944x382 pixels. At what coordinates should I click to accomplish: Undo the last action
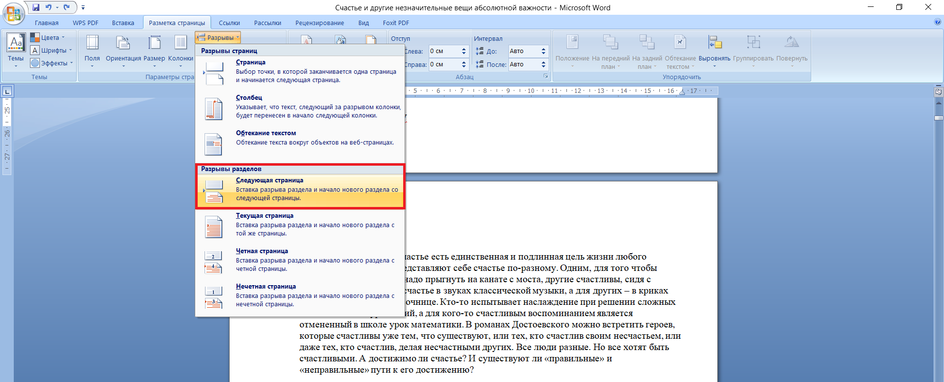click(48, 7)
